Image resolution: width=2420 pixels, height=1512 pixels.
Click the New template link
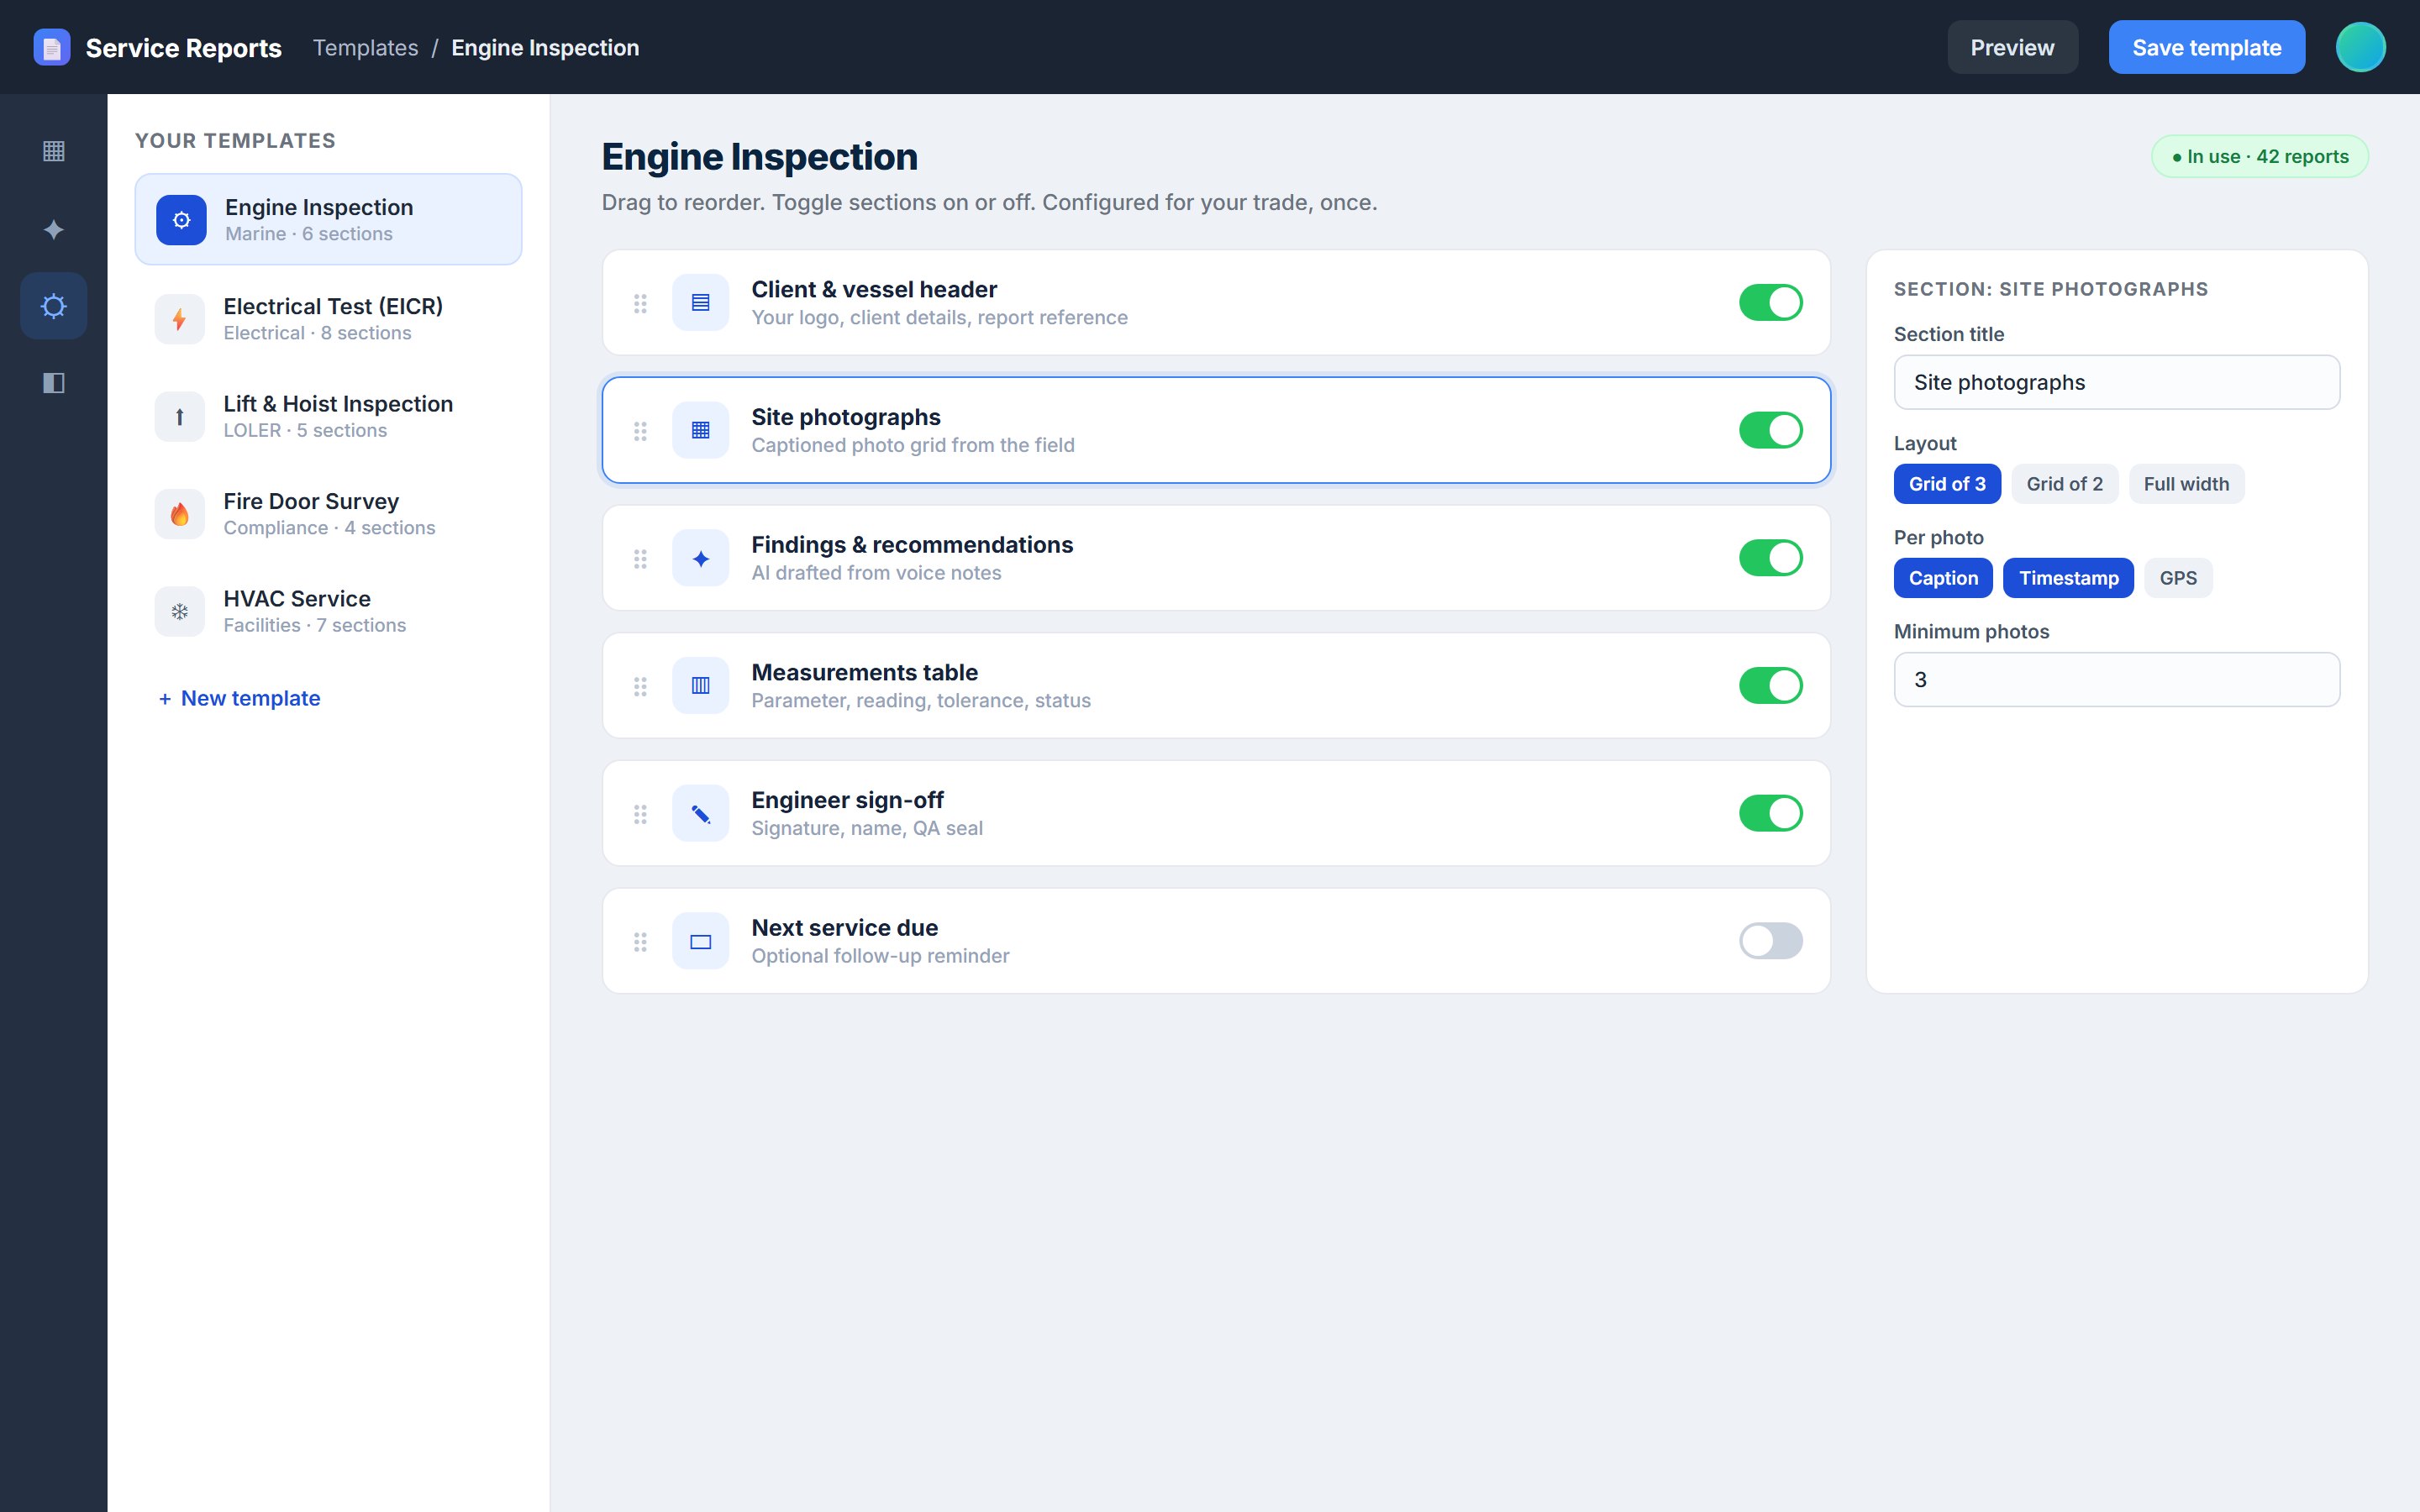point(239,698)
